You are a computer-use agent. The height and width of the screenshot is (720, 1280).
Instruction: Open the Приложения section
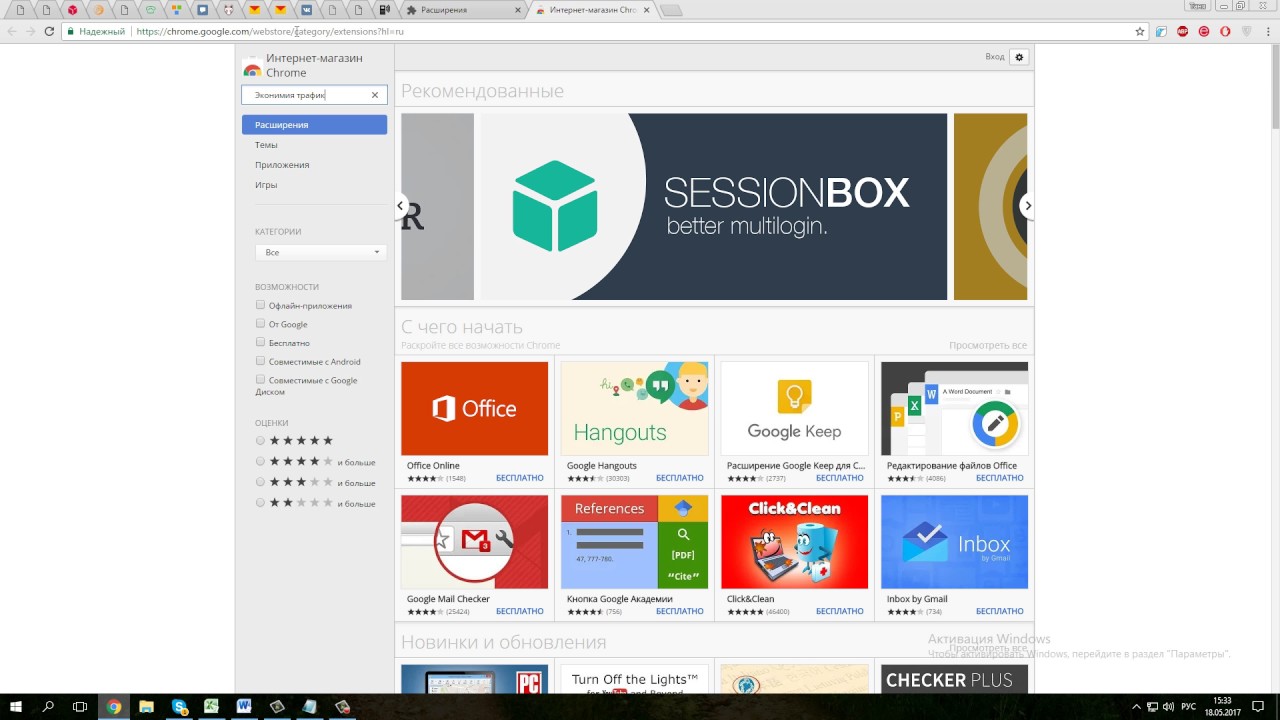pyautogui.click(x=282, y=165)
